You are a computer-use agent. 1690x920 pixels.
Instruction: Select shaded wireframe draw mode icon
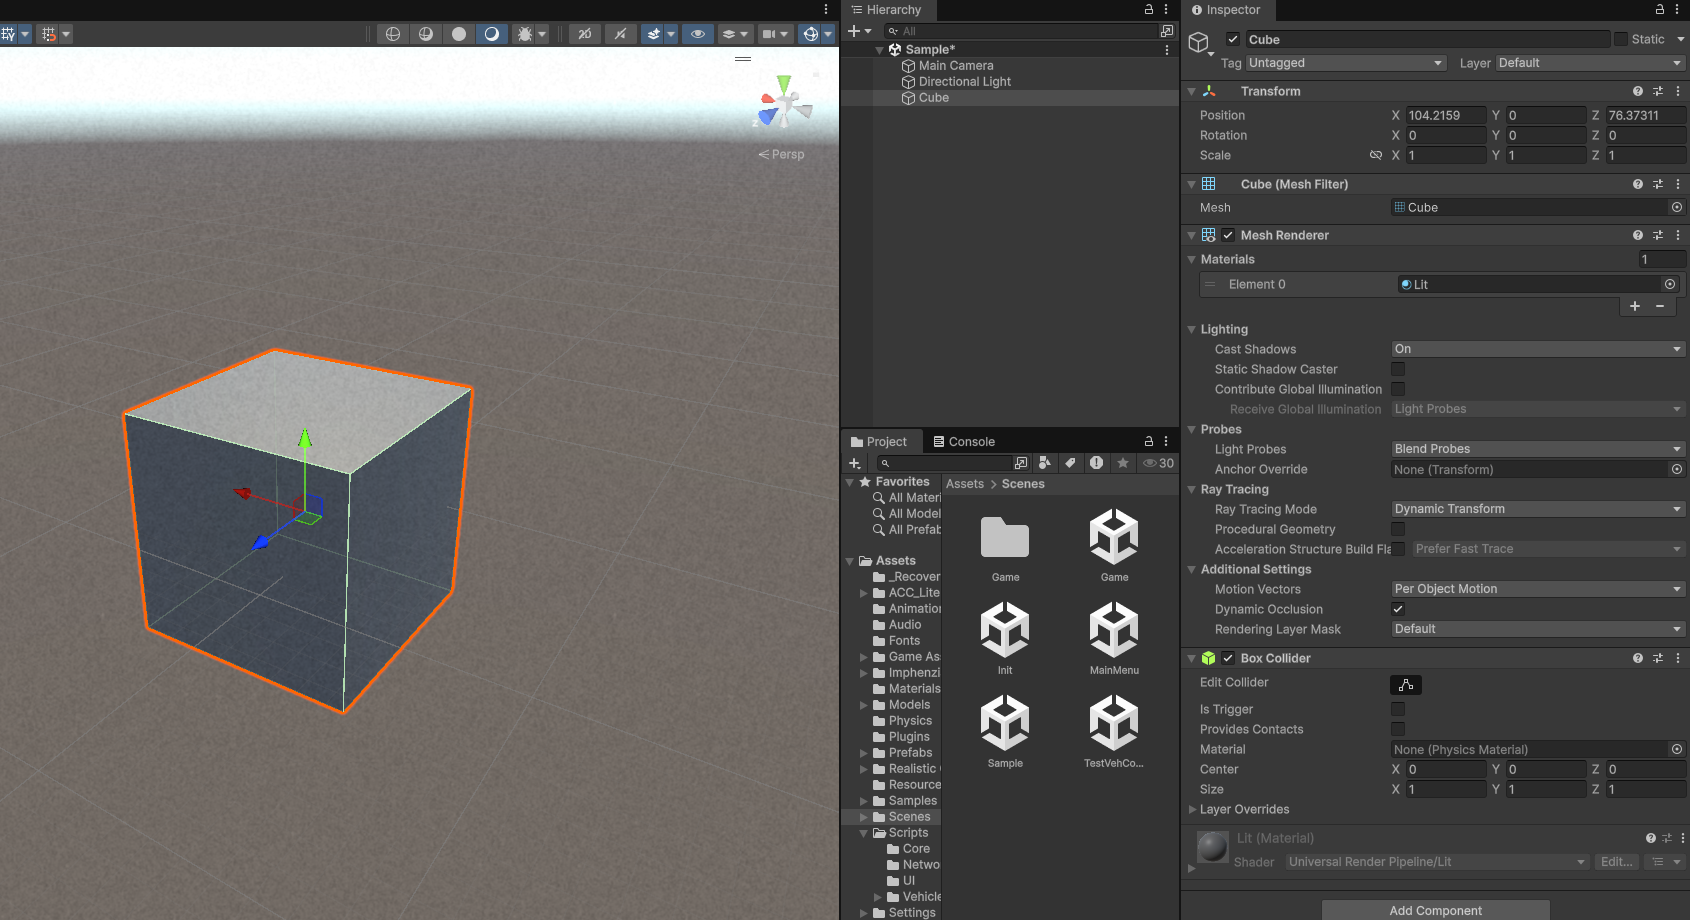[x=426, y=34]
